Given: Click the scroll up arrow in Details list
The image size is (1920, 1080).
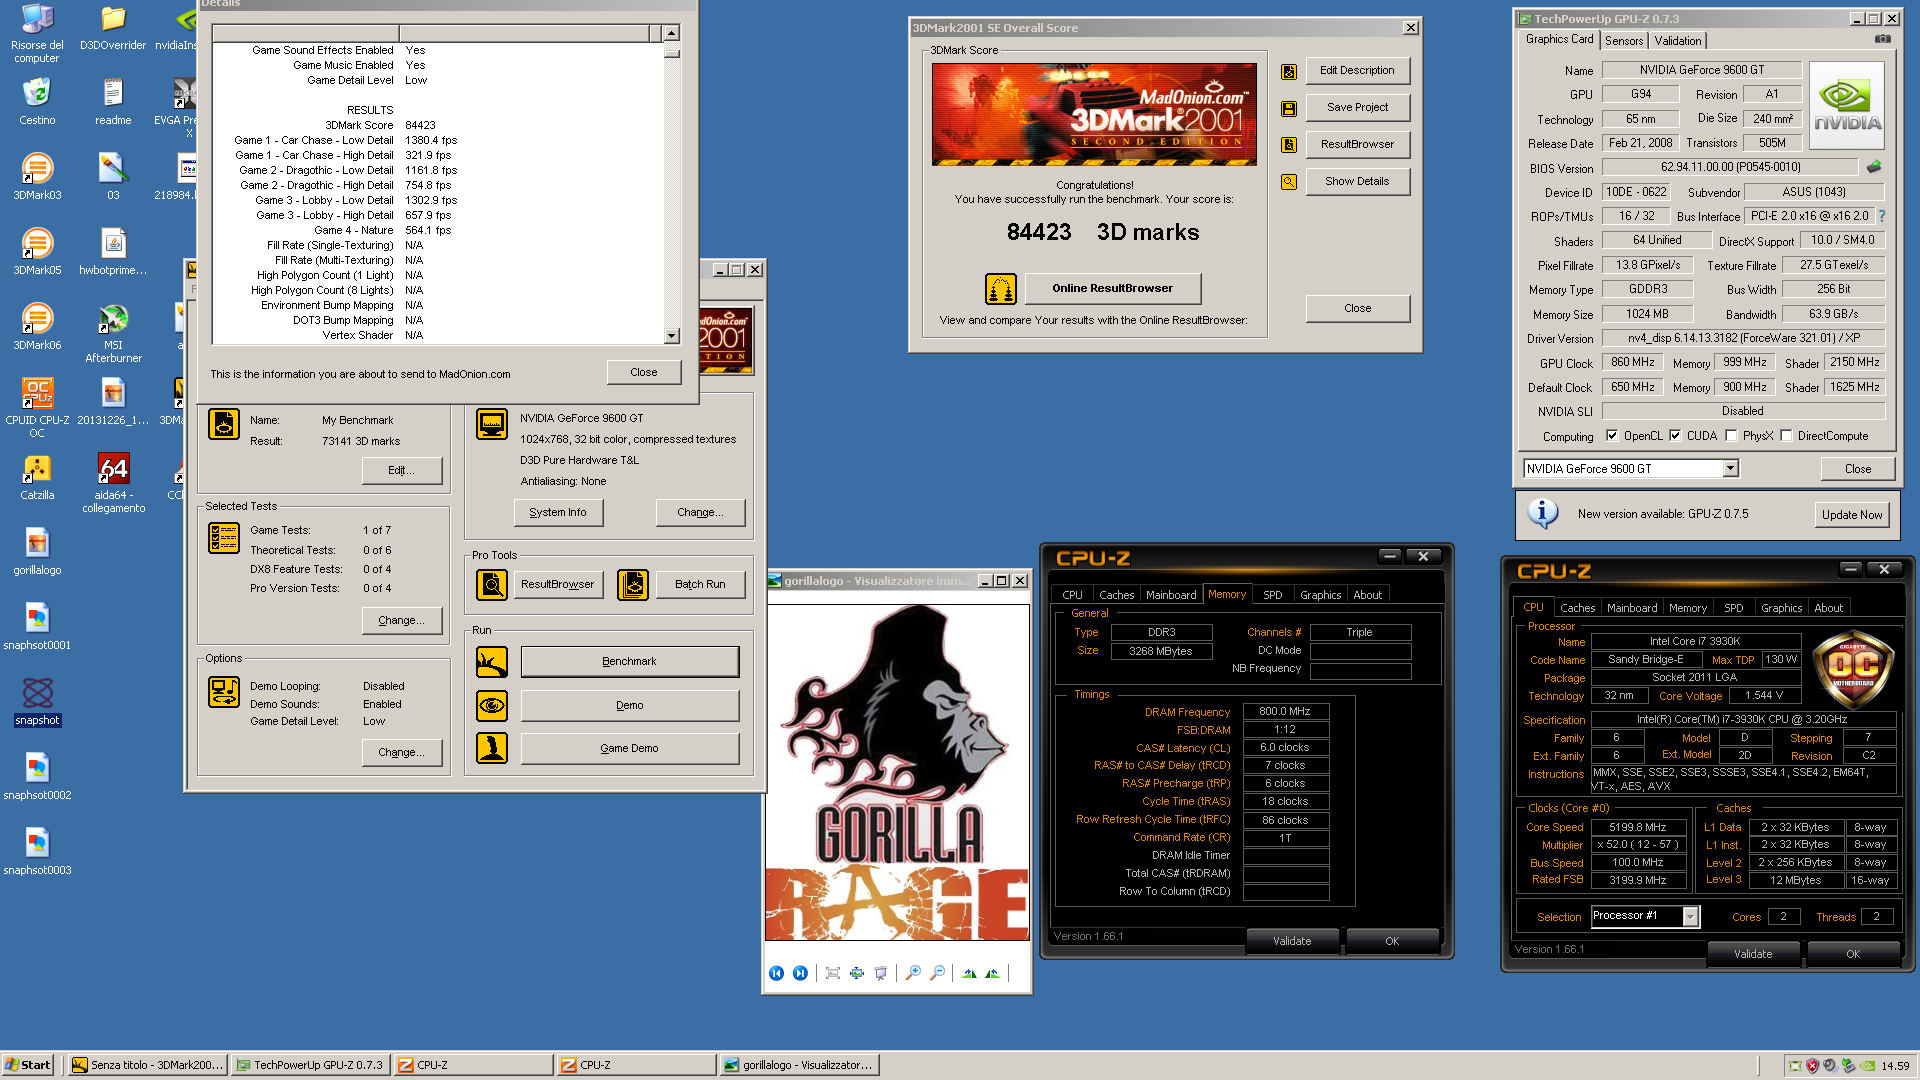Looking at the screenshot, I should pos(671,33).
